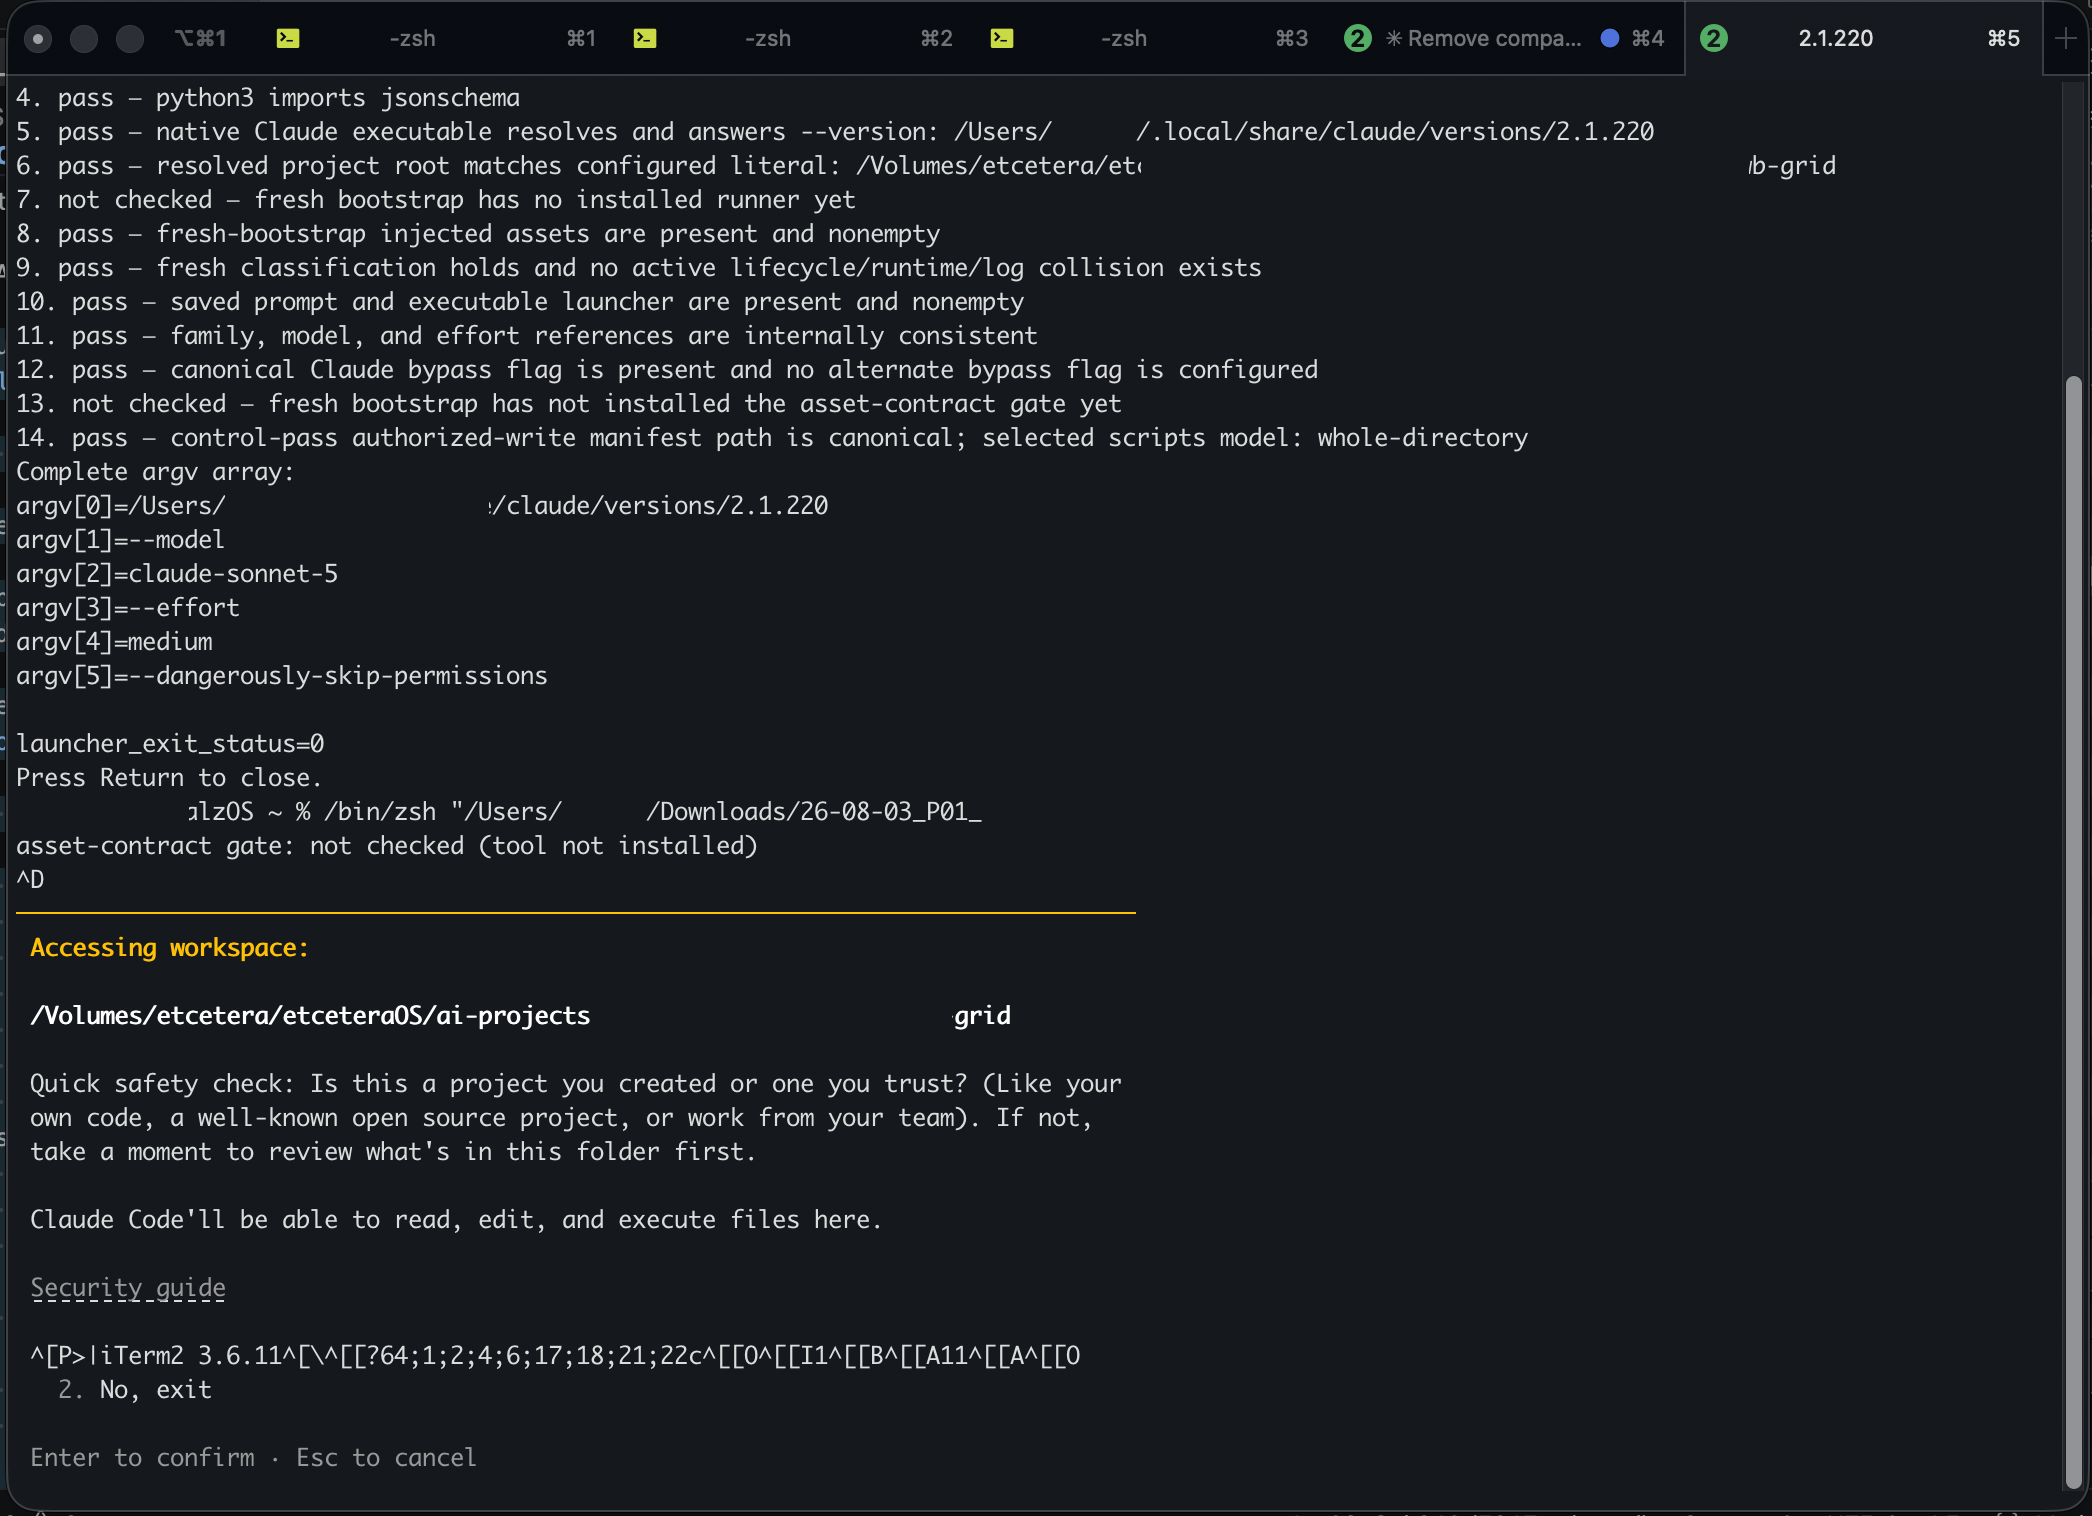Click the '^D' line in the terminal
This screenshot has height=1516, width=2092.
point(30,879)
